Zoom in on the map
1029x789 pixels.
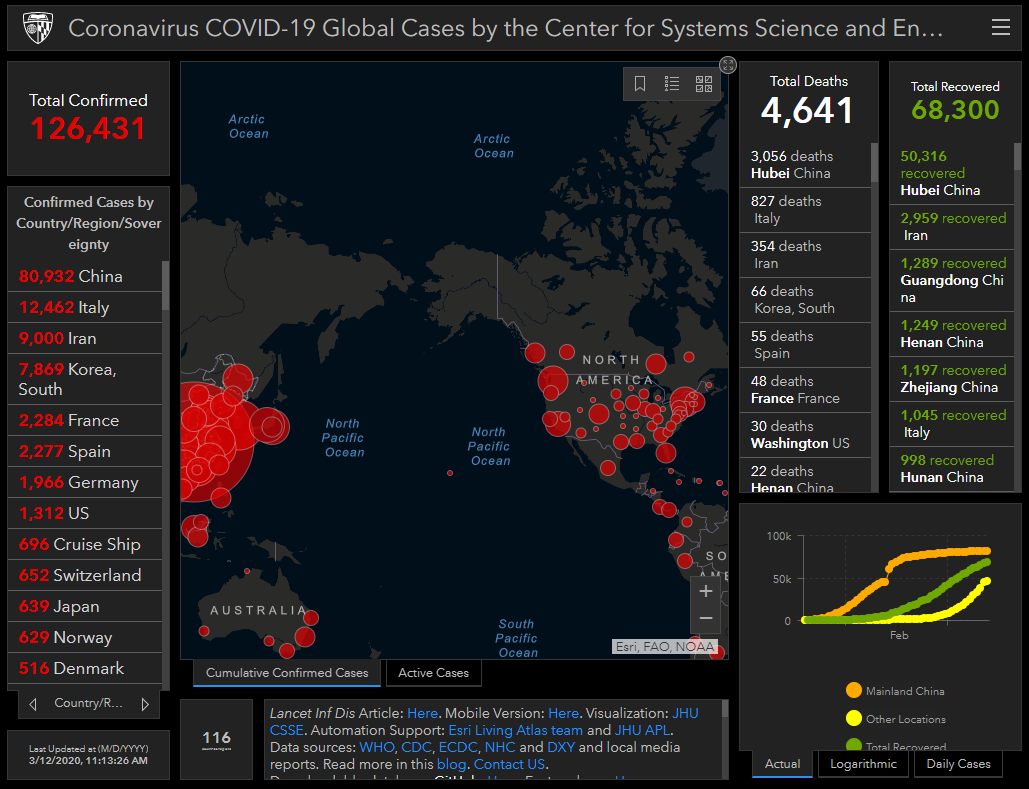tap(705, 591)
